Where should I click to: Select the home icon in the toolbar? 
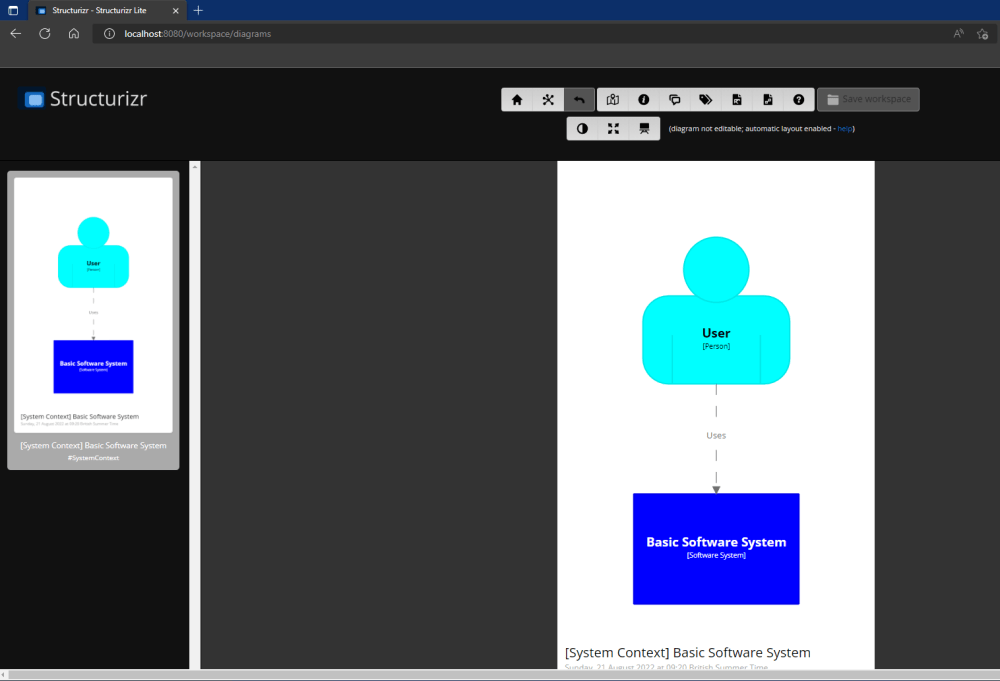click(517, 99)
